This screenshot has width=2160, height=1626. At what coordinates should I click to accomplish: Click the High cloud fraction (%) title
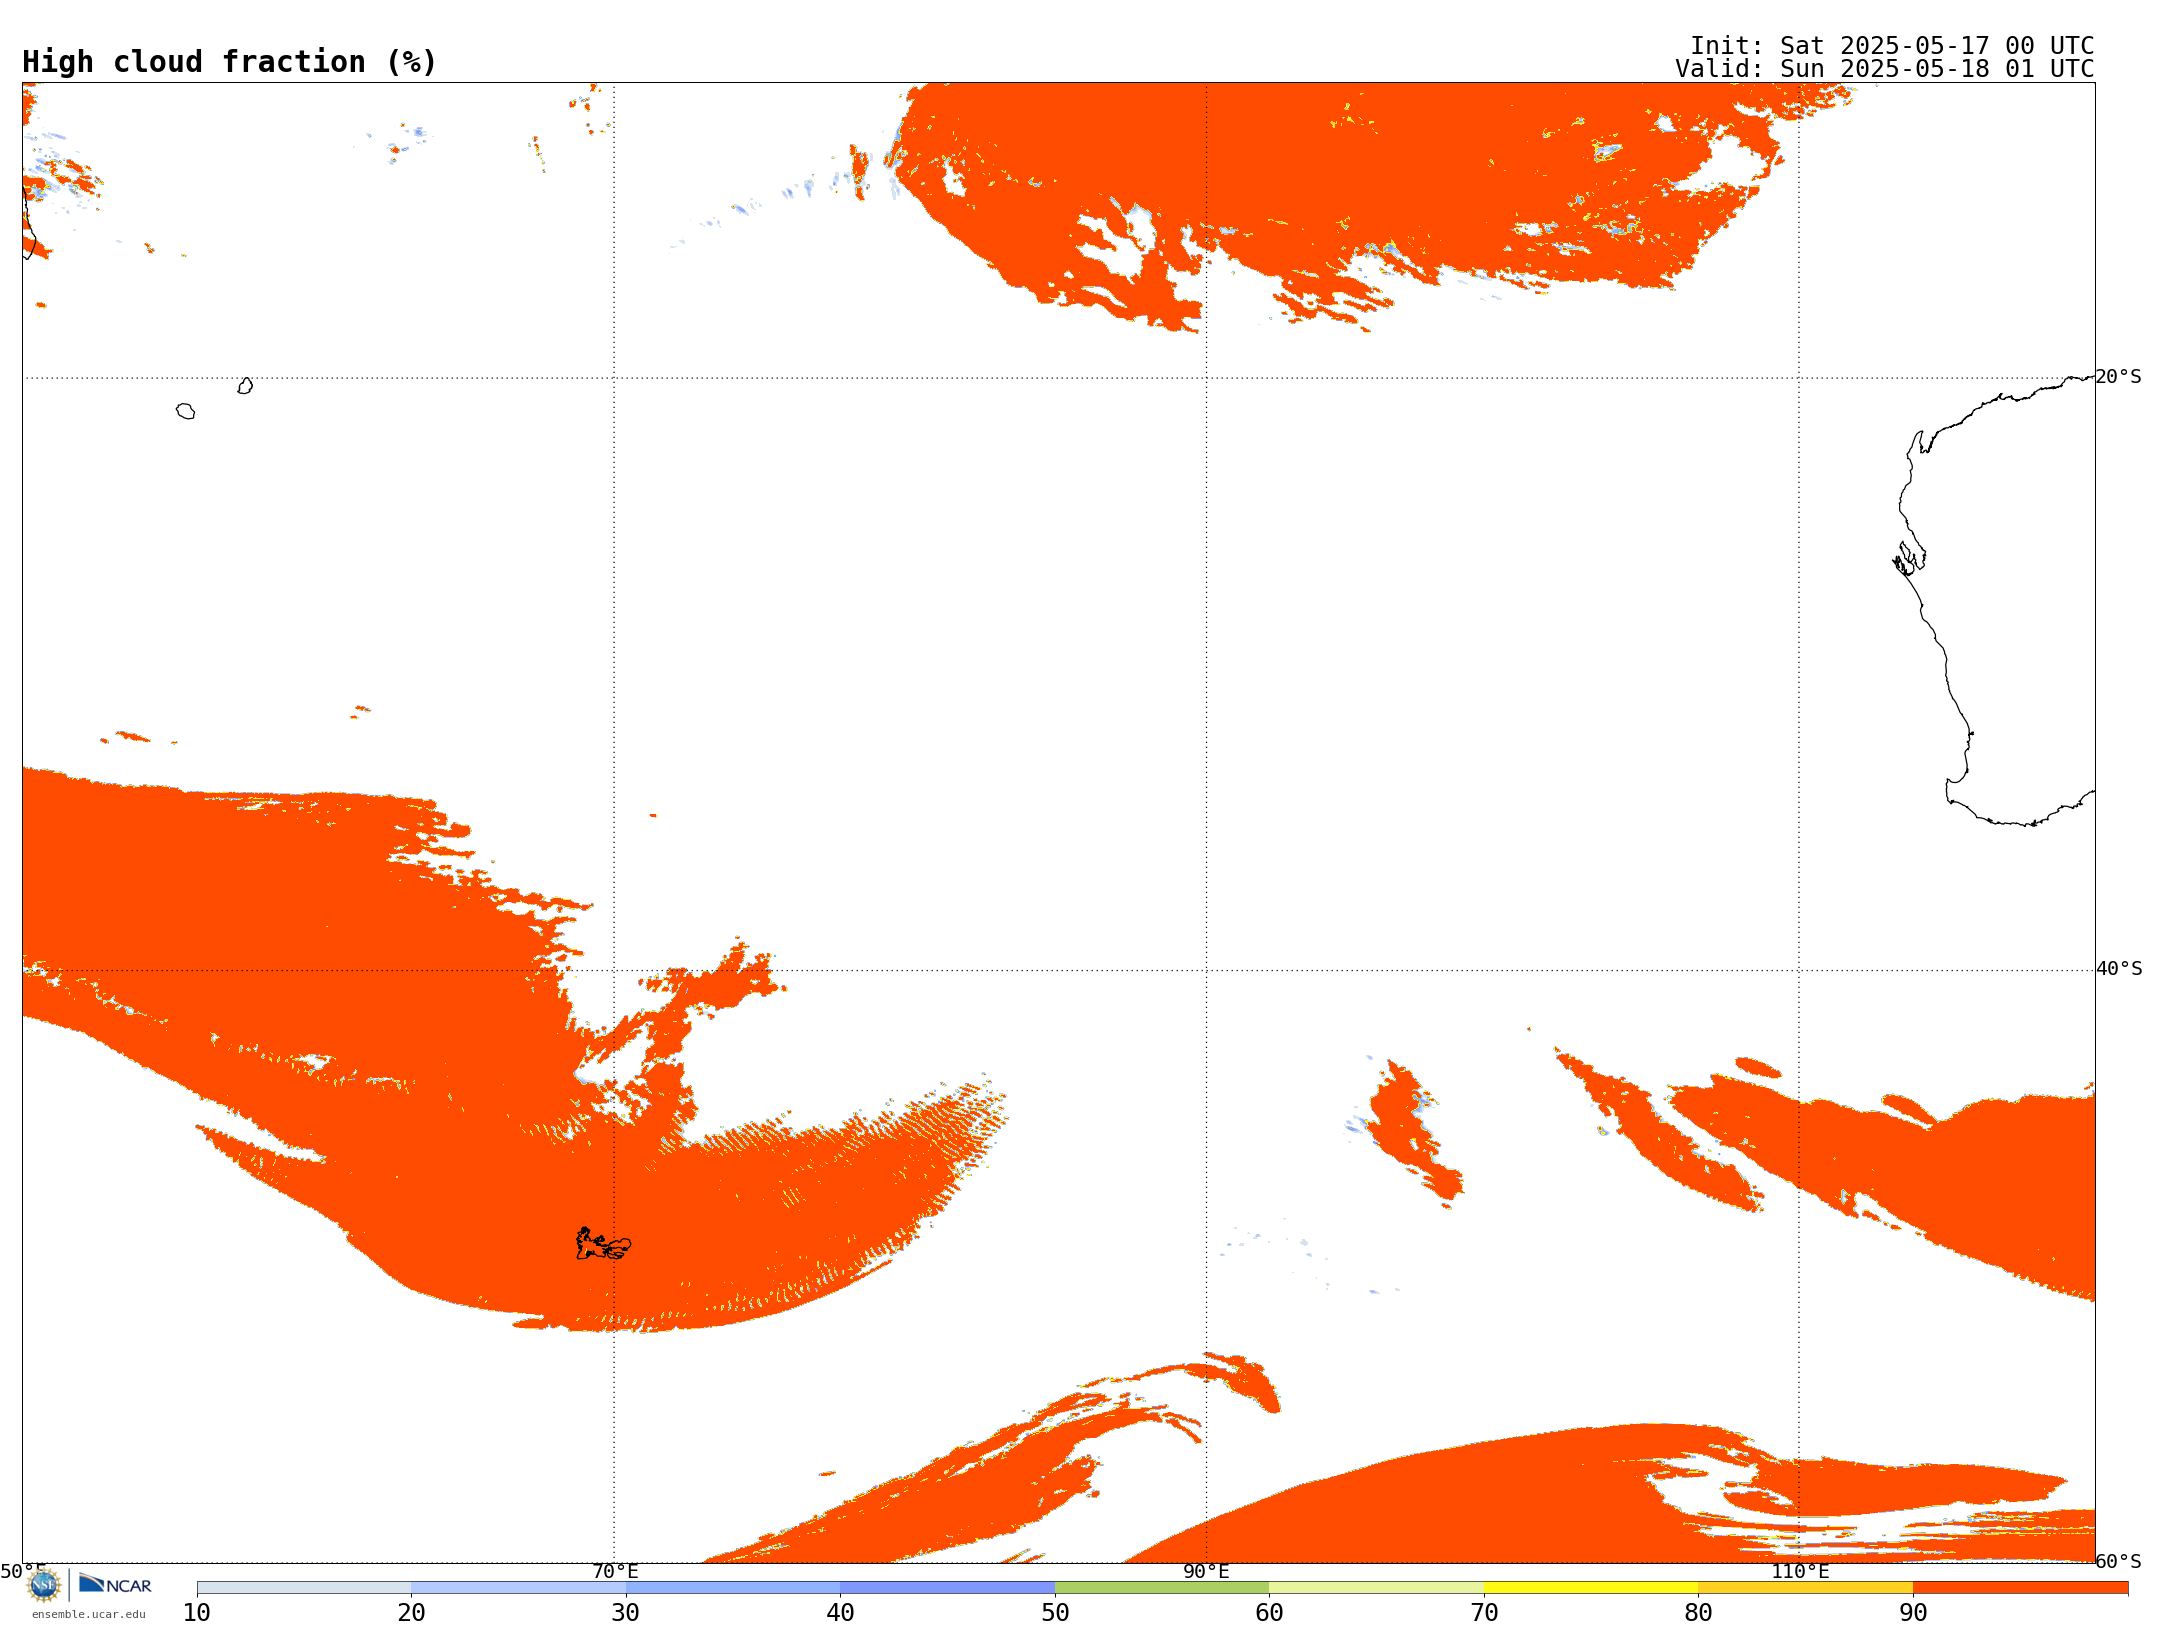[230, 62]
